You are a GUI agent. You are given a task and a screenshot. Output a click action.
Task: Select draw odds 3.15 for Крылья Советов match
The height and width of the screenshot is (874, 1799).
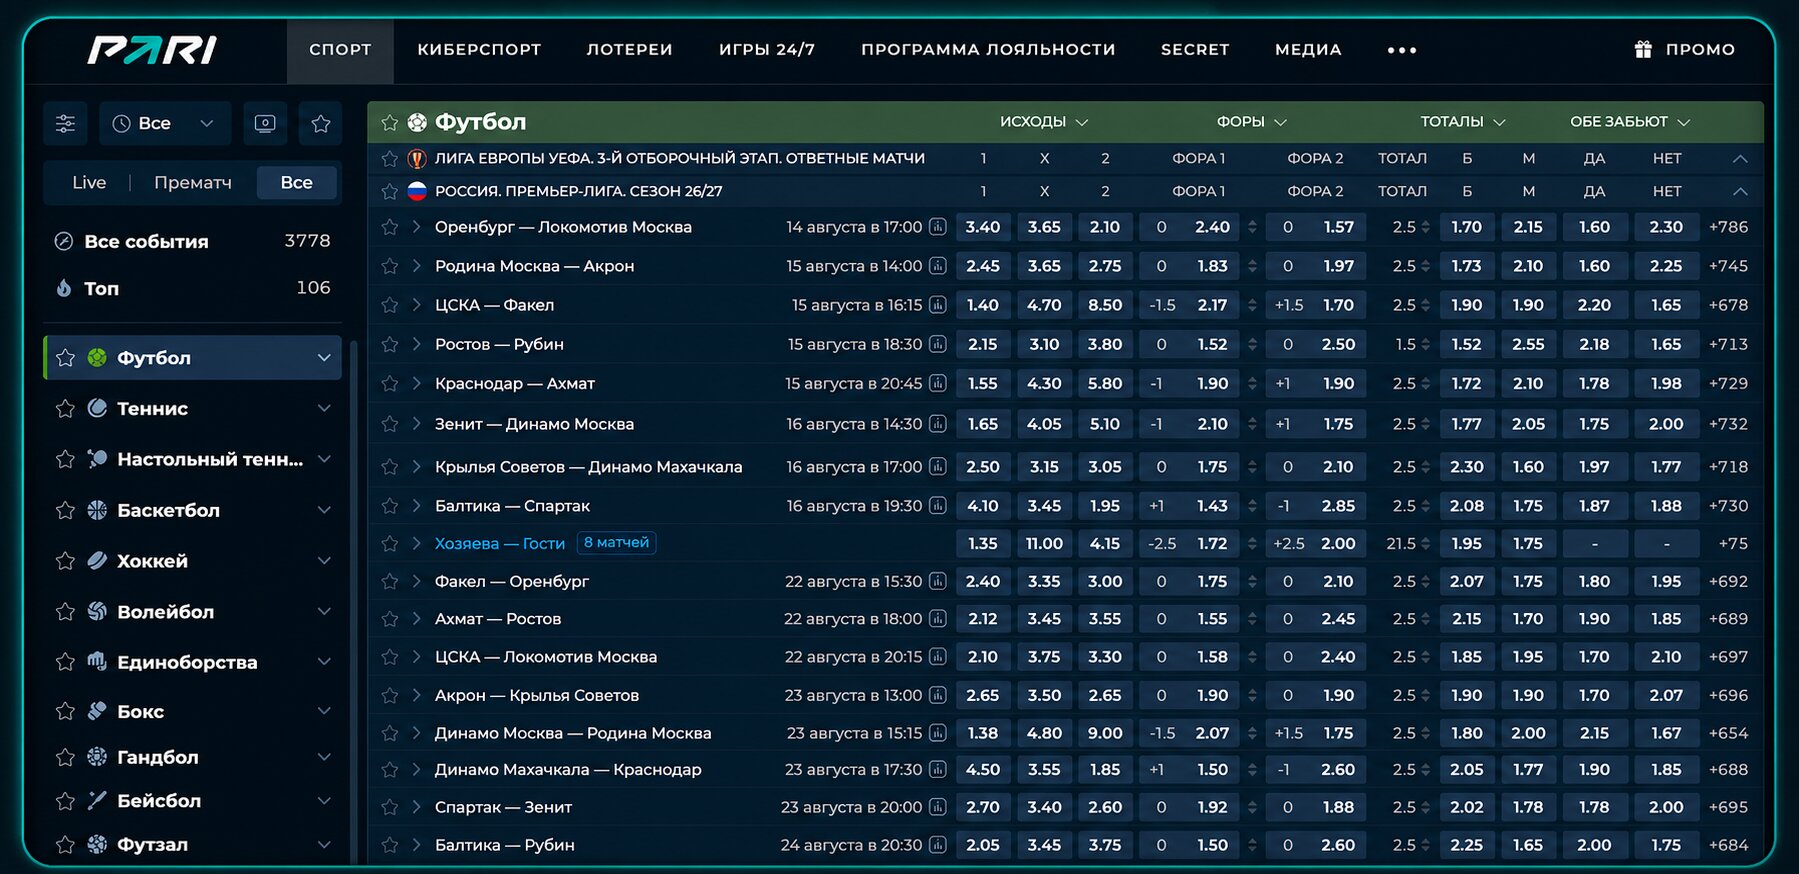click(x=1044, y=467)
